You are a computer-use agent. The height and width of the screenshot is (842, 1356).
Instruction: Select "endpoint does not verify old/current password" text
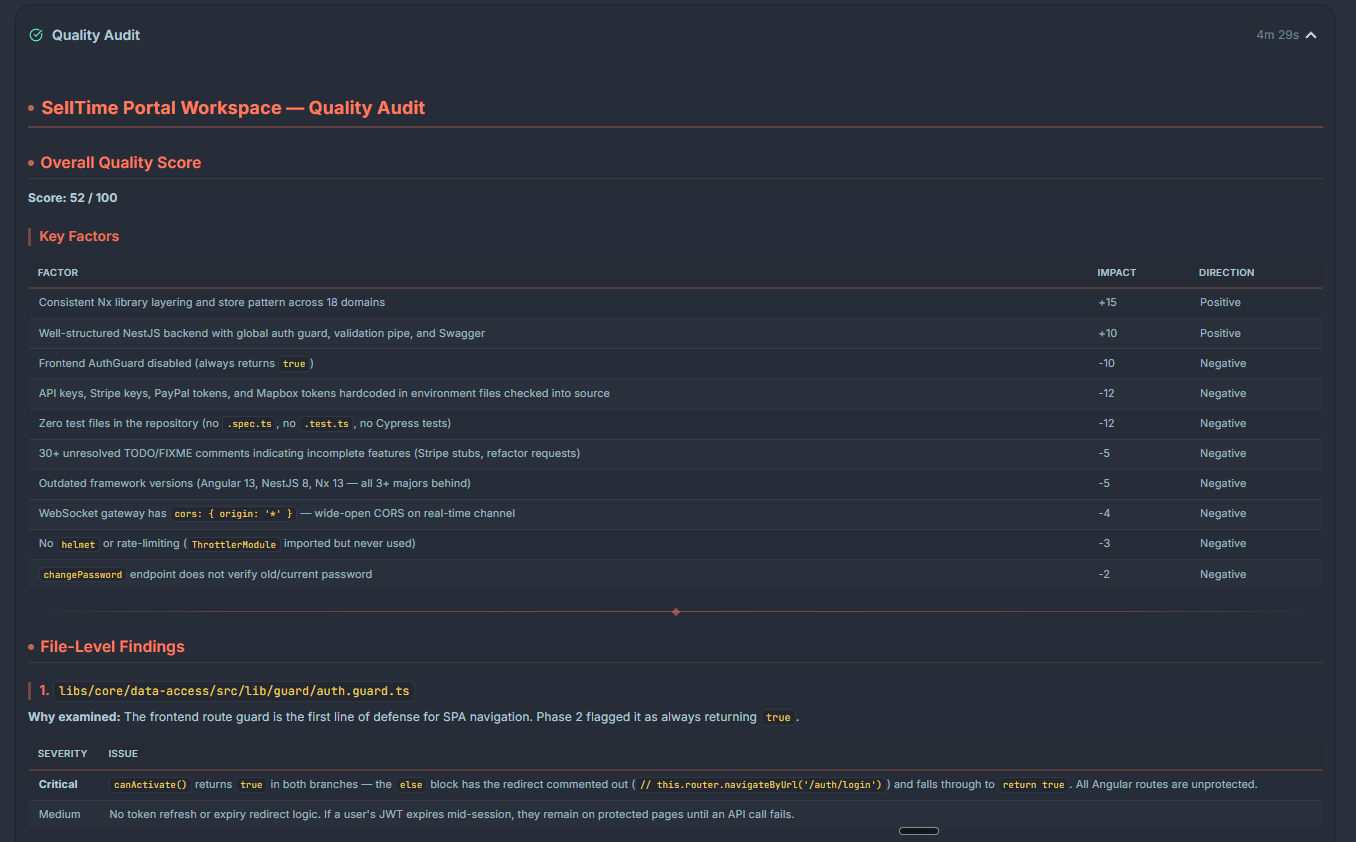point(251,574)
